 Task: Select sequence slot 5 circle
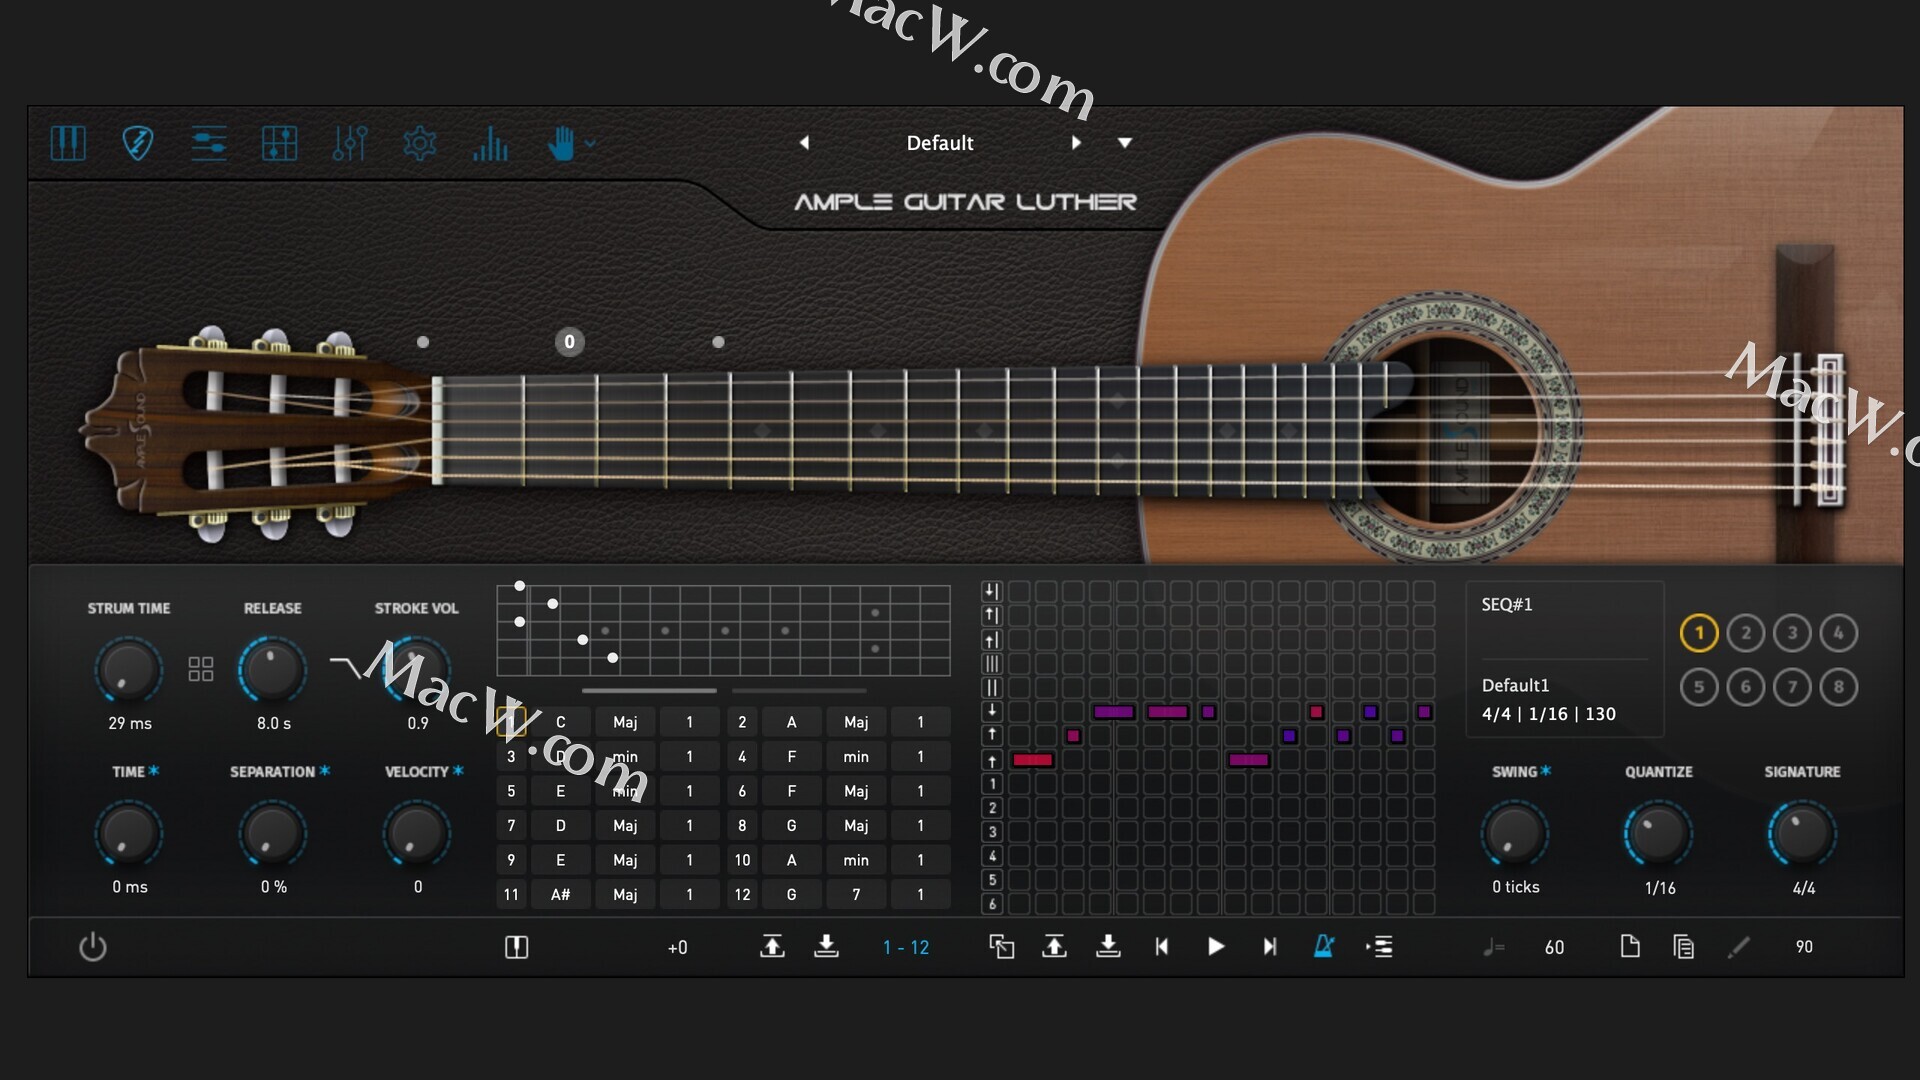[1699, 687]
